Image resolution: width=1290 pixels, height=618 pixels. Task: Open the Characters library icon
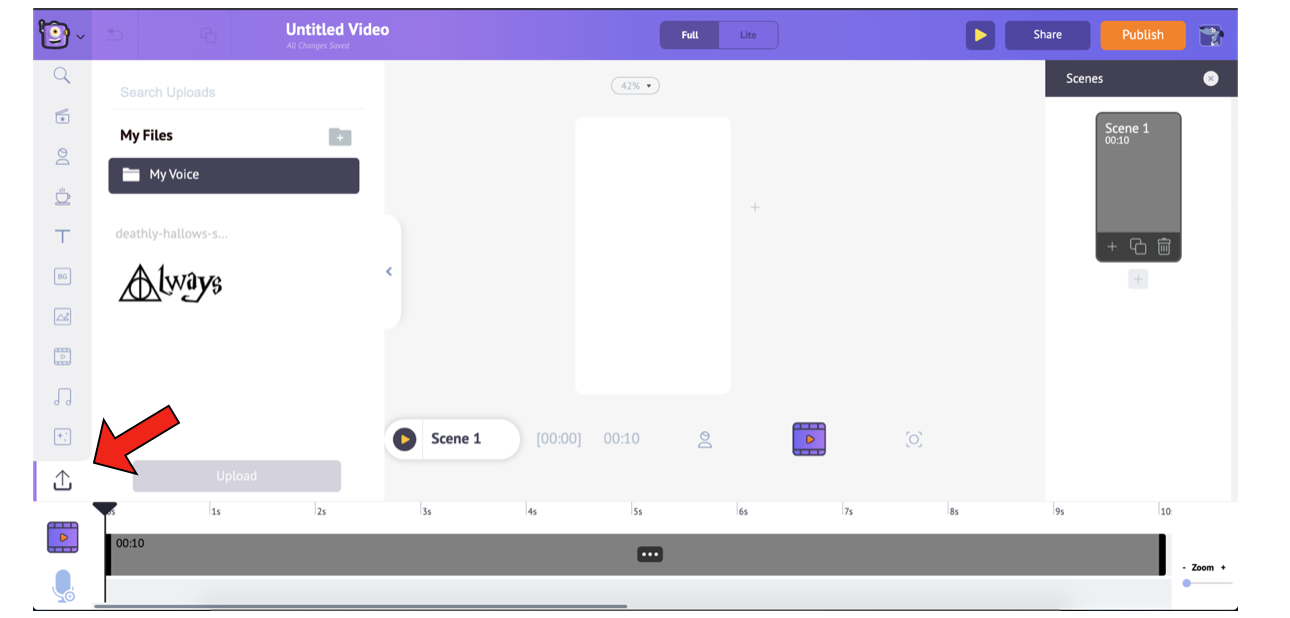(x=63, y=156)
